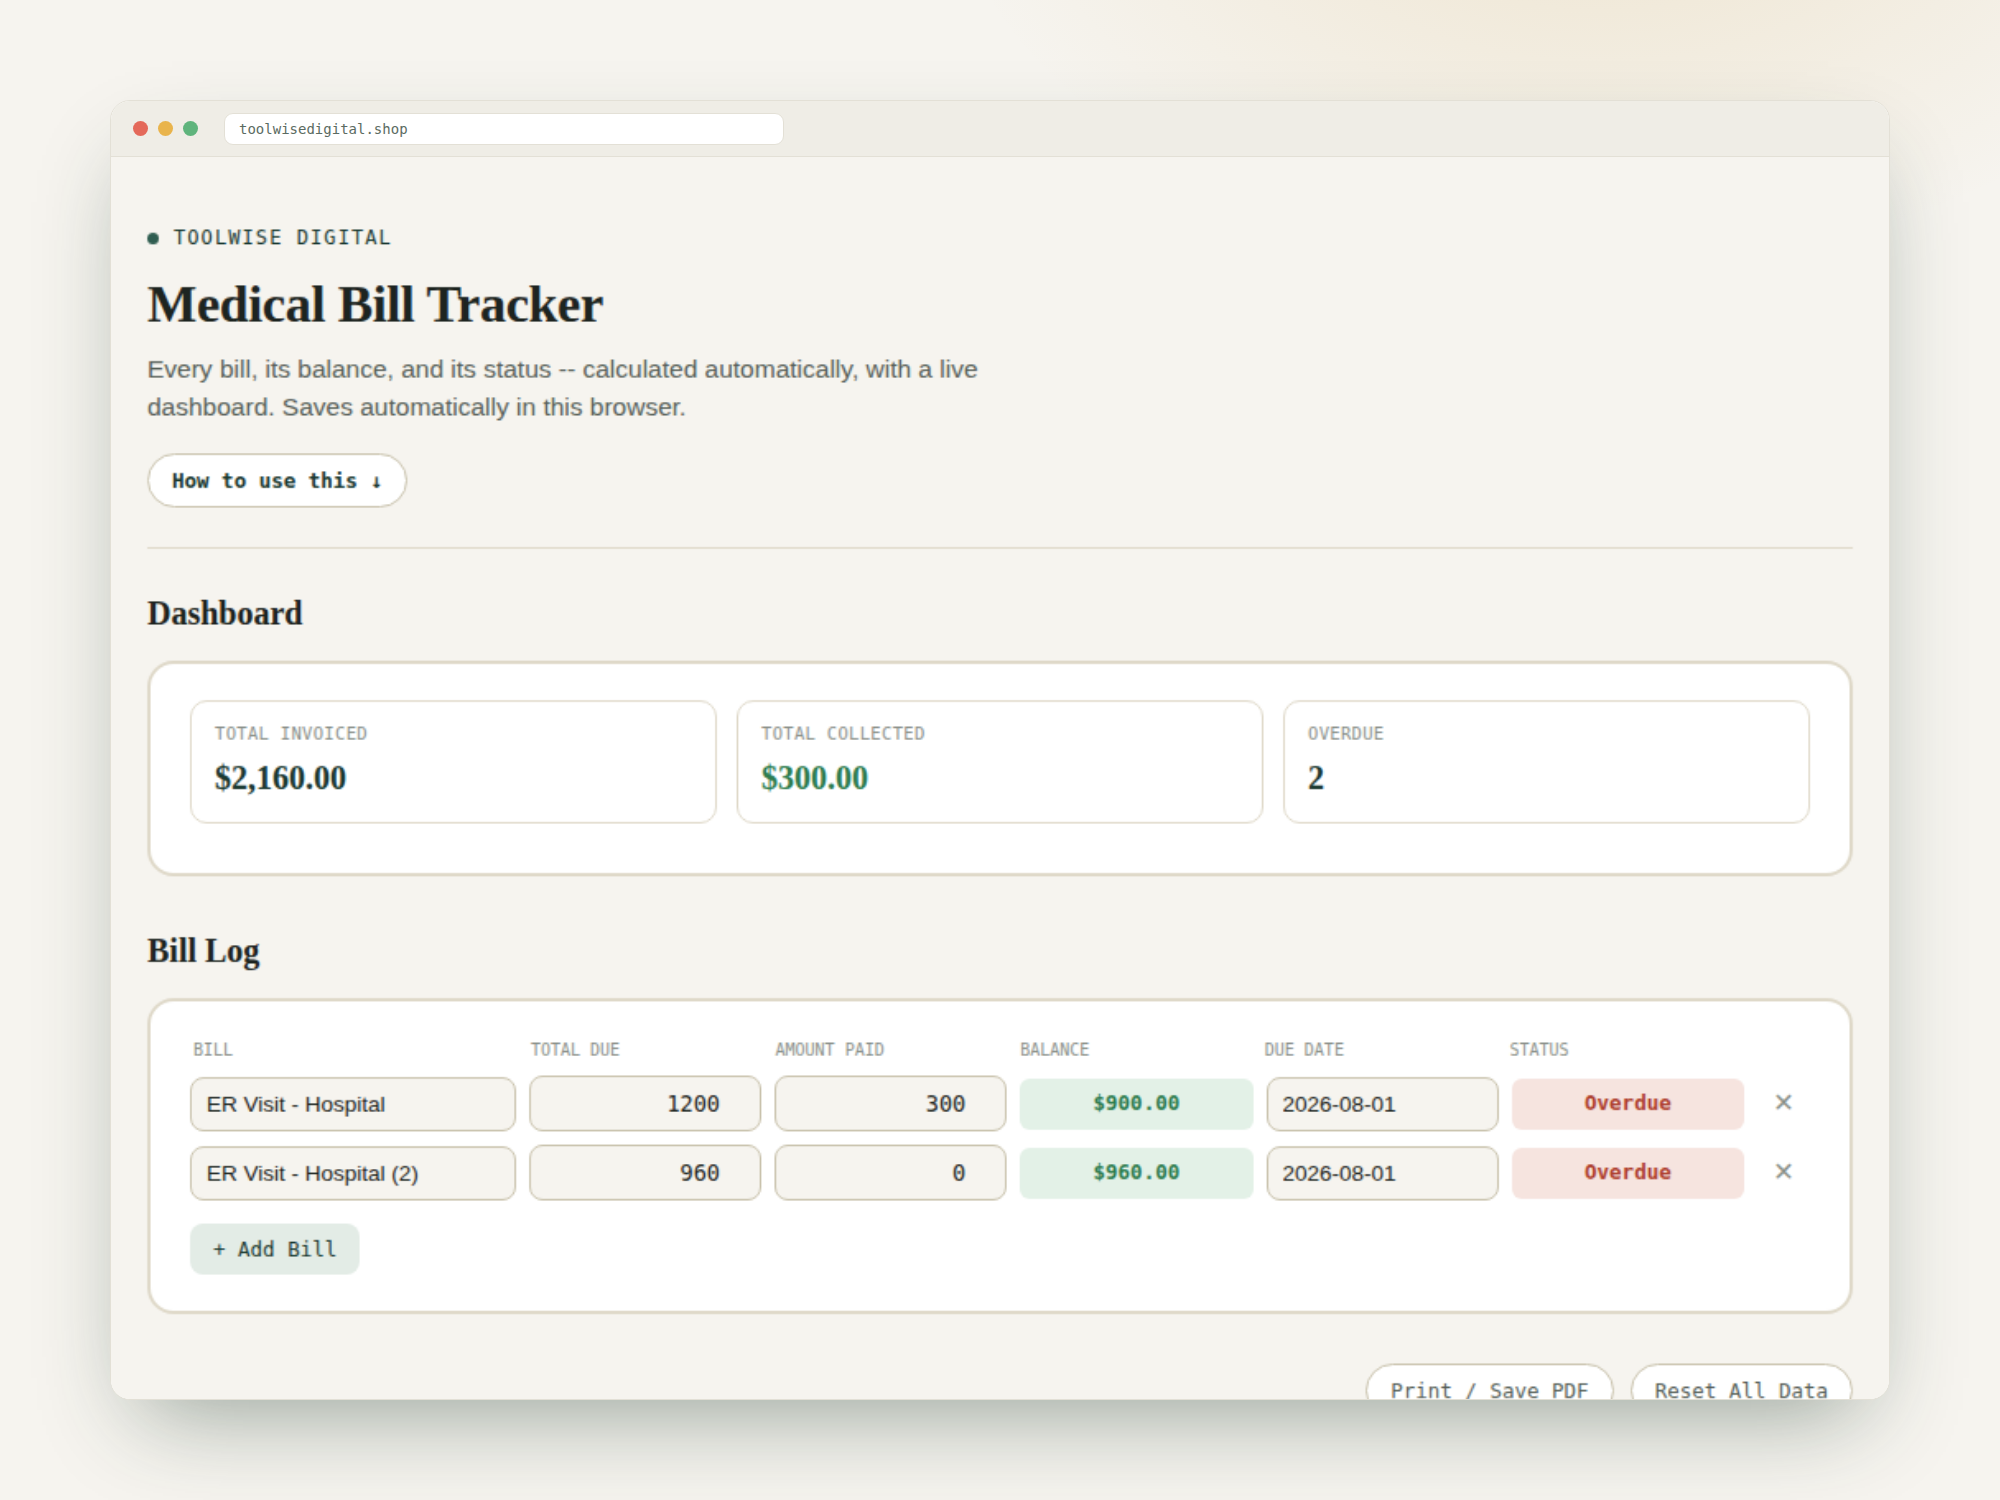Edit total due field showing 1200

[645, 1104]
